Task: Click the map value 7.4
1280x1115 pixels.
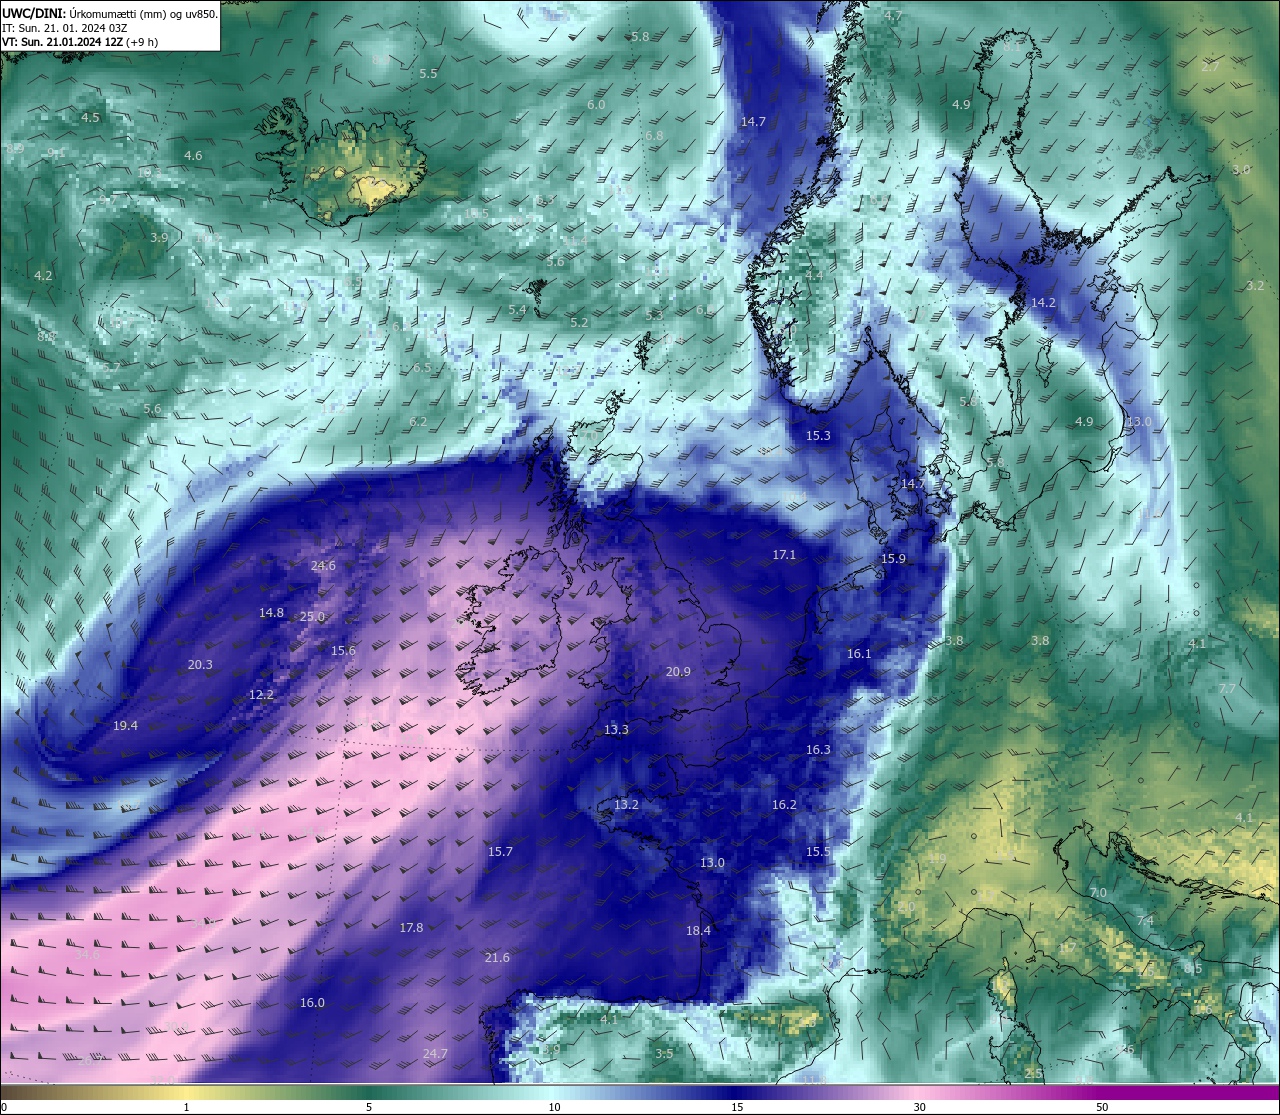Action: 1145,920
